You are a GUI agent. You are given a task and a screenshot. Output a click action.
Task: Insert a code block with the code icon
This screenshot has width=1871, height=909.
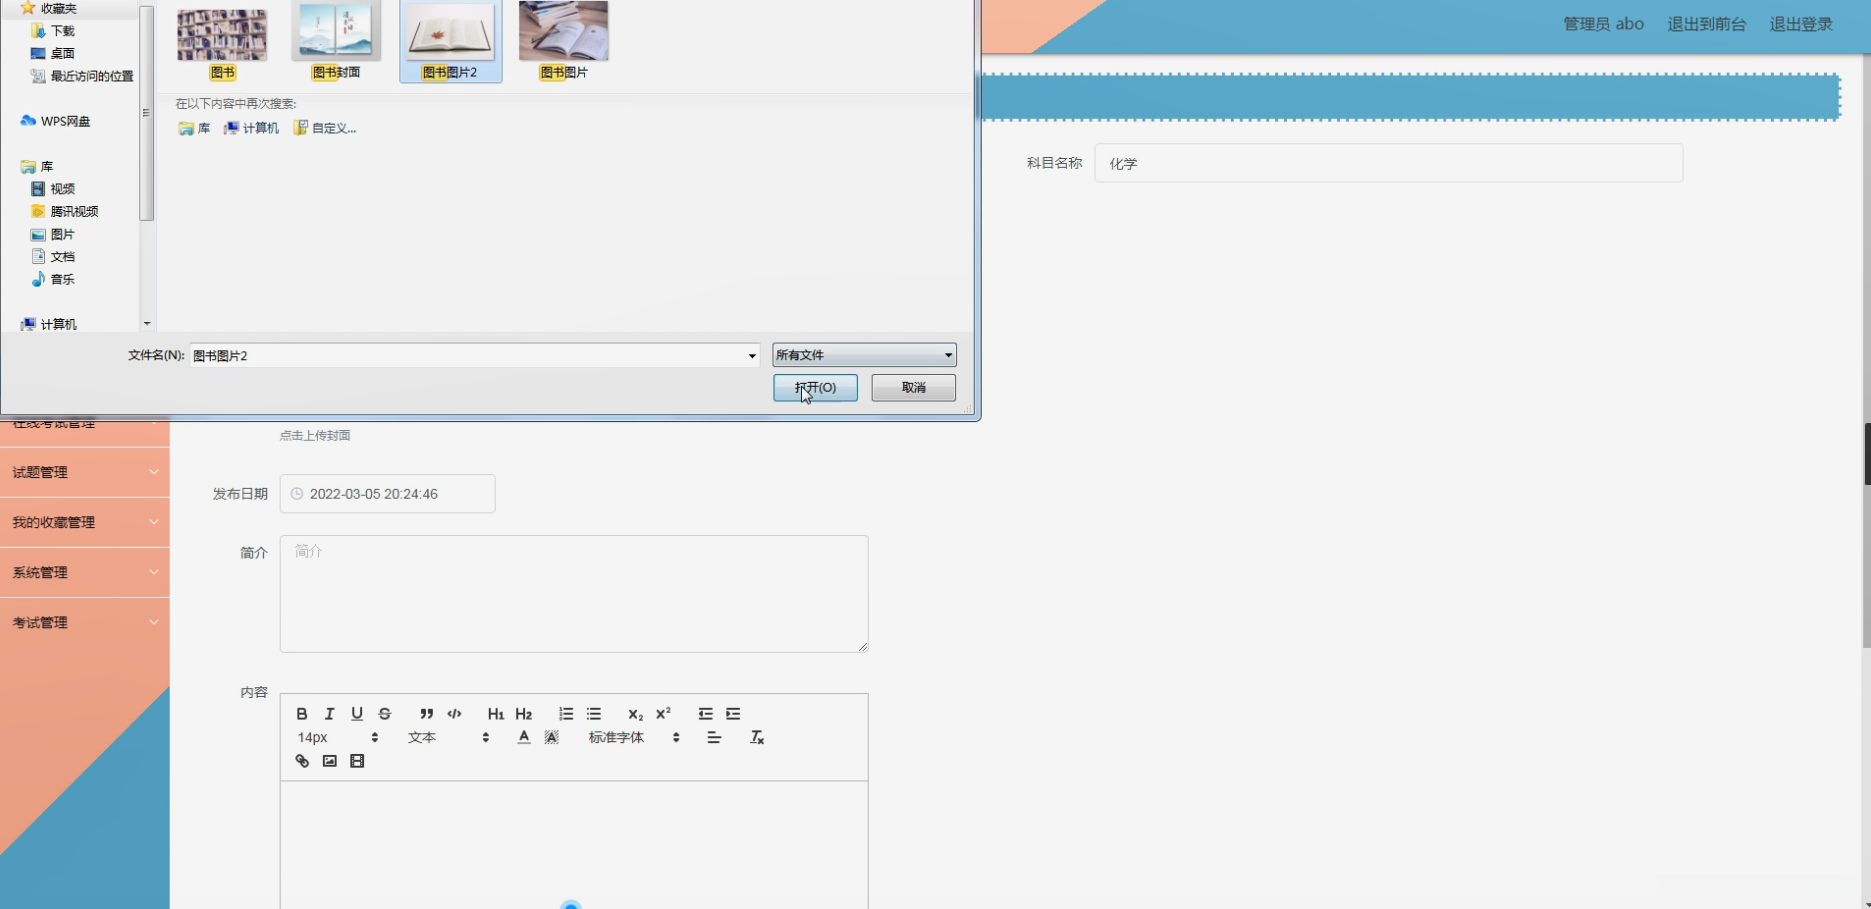click(x=455, y=714)
